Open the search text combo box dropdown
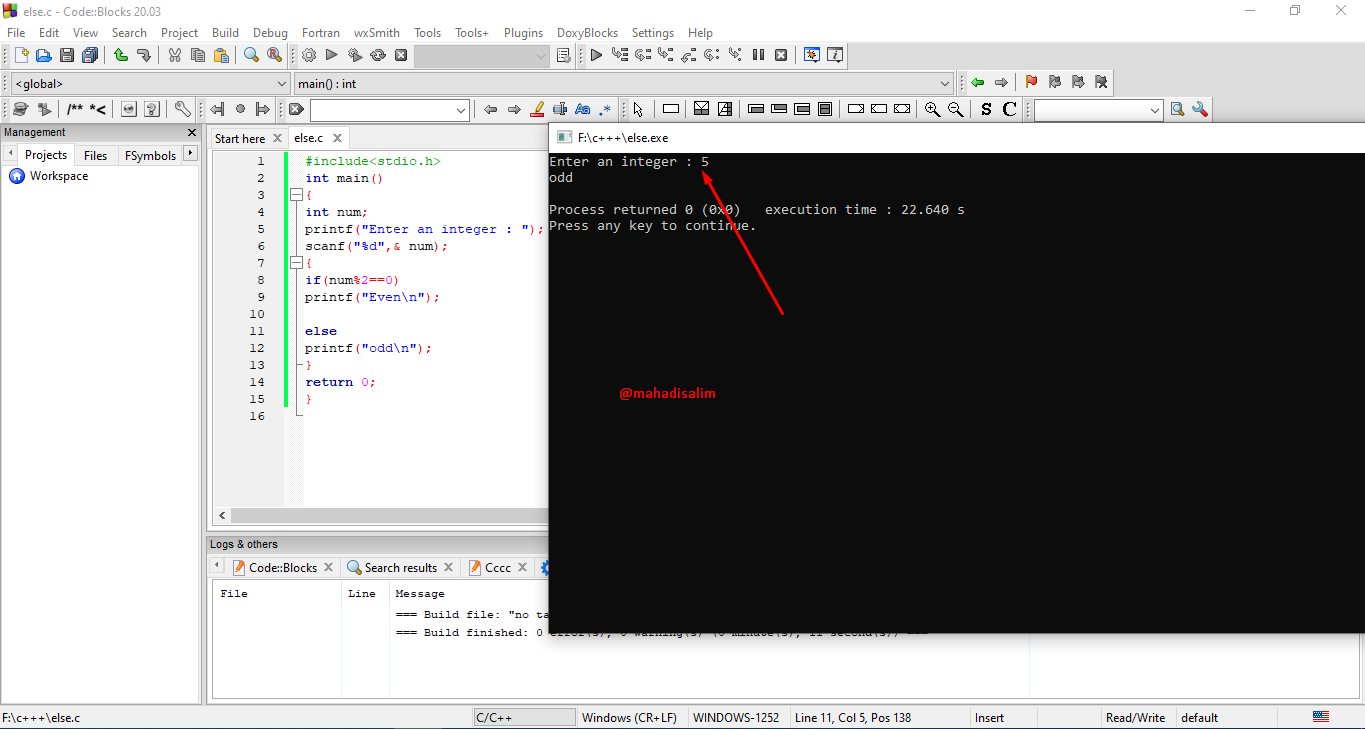The height and width of the screenshot is (729, 1365). click(x=461, y=110)
